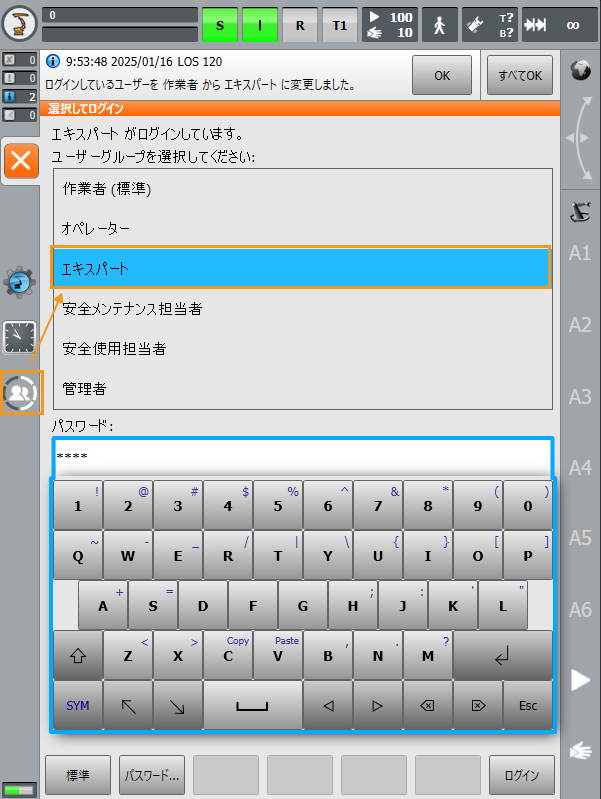Open the 6D mouse jog settings icon
The image size is (601, 799).
(581, 211)
